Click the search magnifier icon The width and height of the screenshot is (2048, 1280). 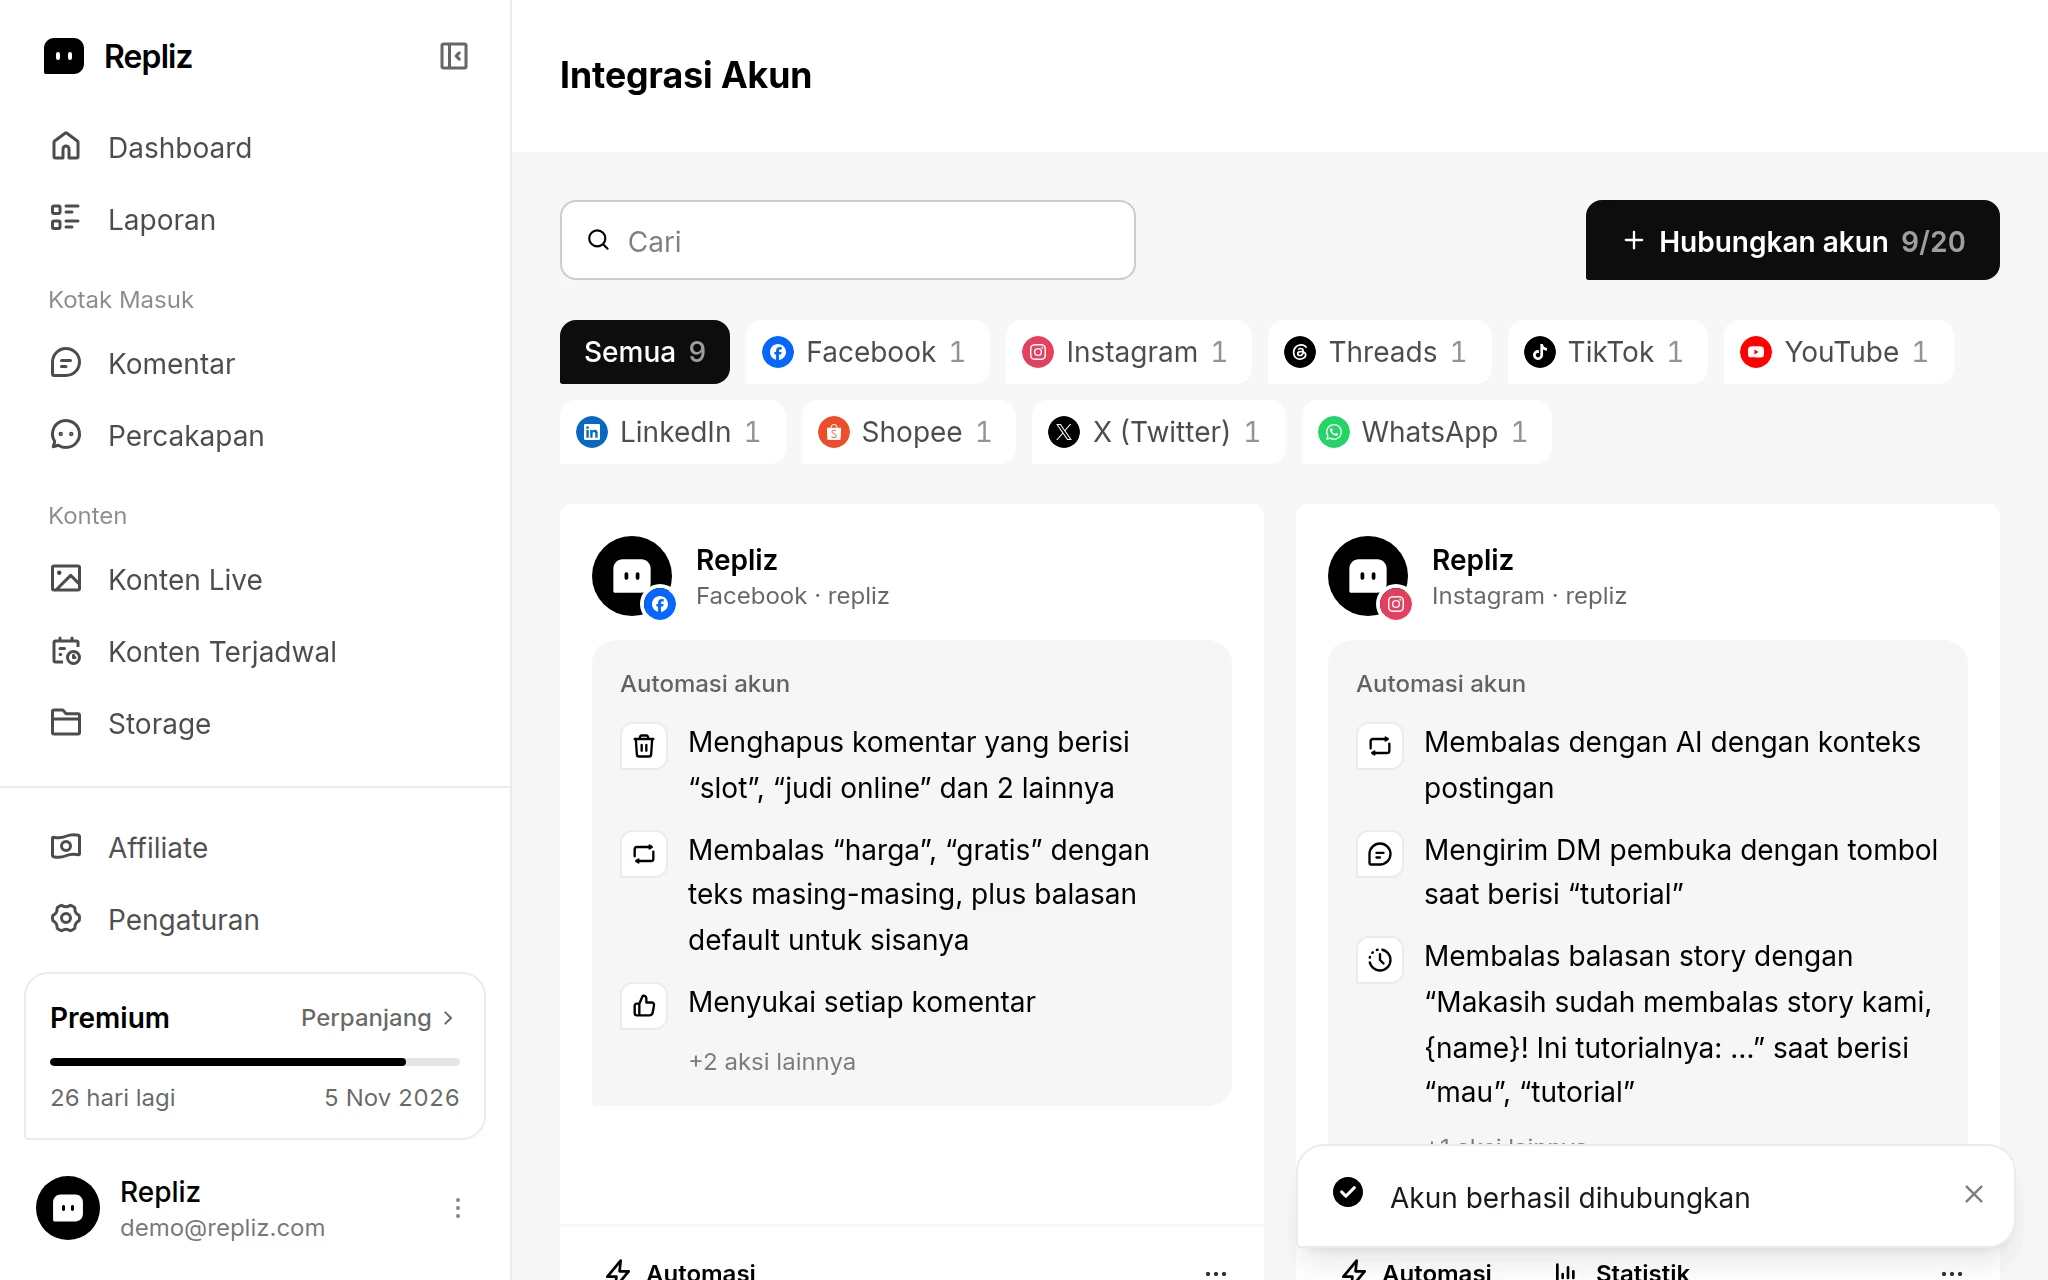pos(599,240)
